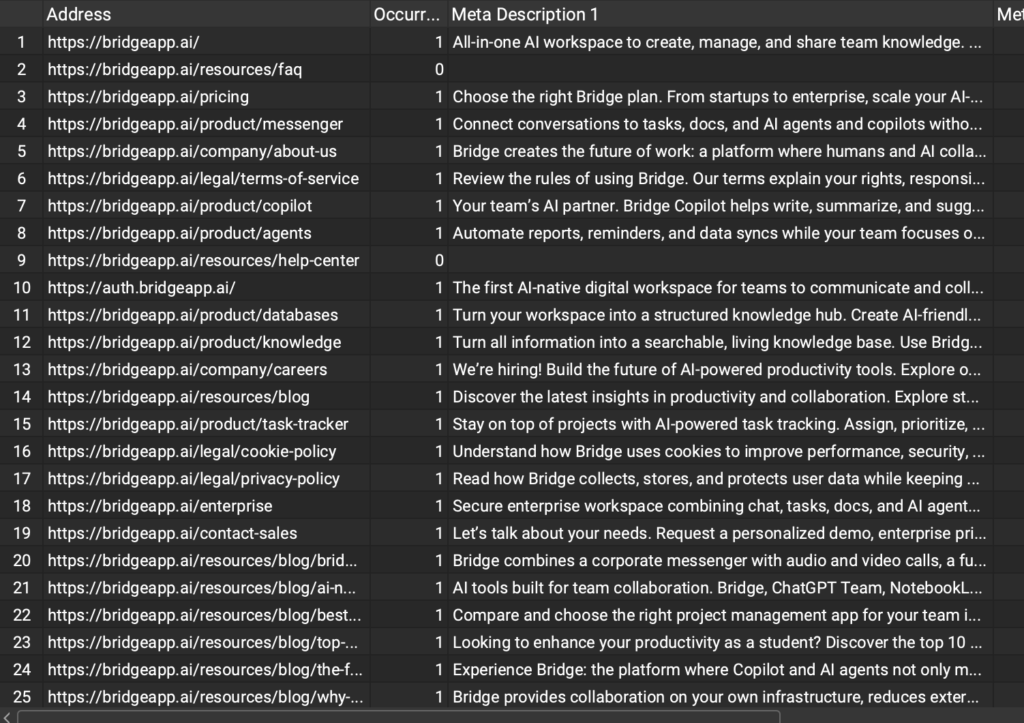Select row number 25
Screen dimensions: 1024x723
click(x=21, y=696)
